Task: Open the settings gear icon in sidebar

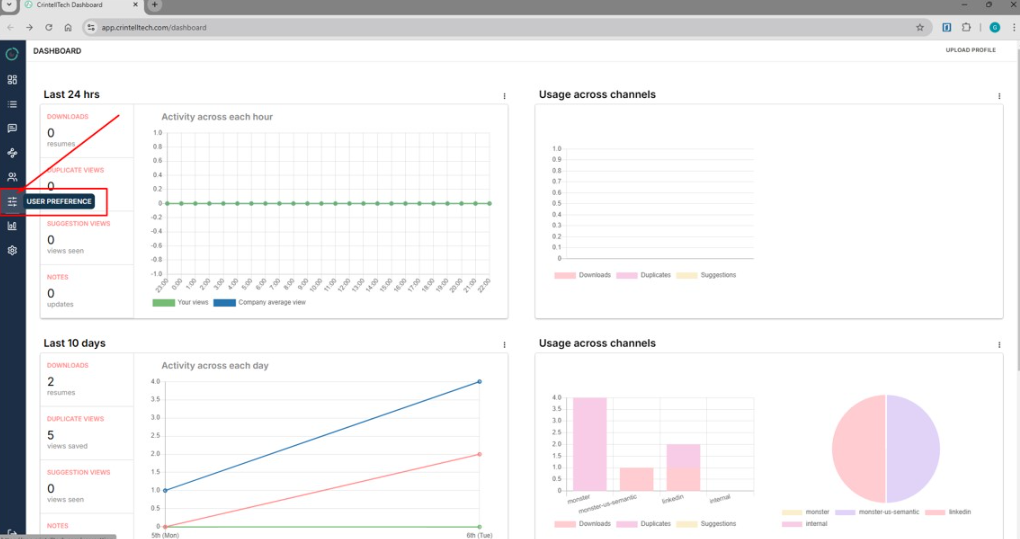Action: (x=12, y=250)
